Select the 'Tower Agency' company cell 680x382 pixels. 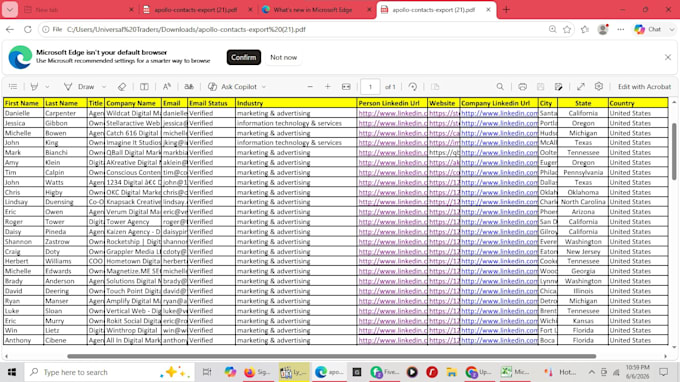133,222
